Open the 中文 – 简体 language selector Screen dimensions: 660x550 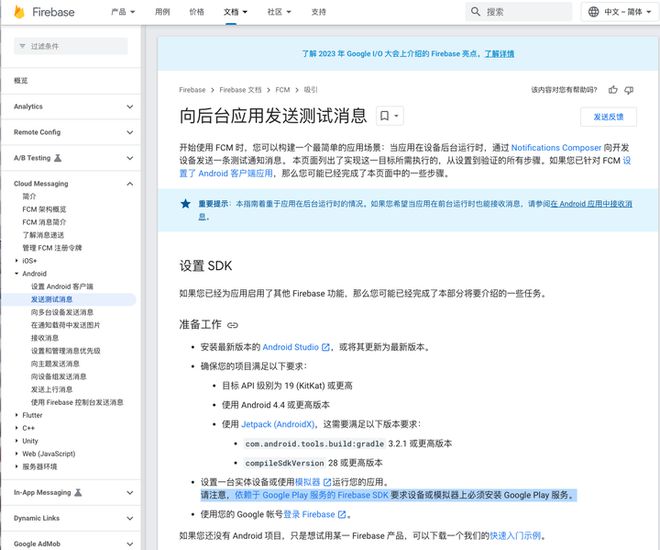(620, 12)
